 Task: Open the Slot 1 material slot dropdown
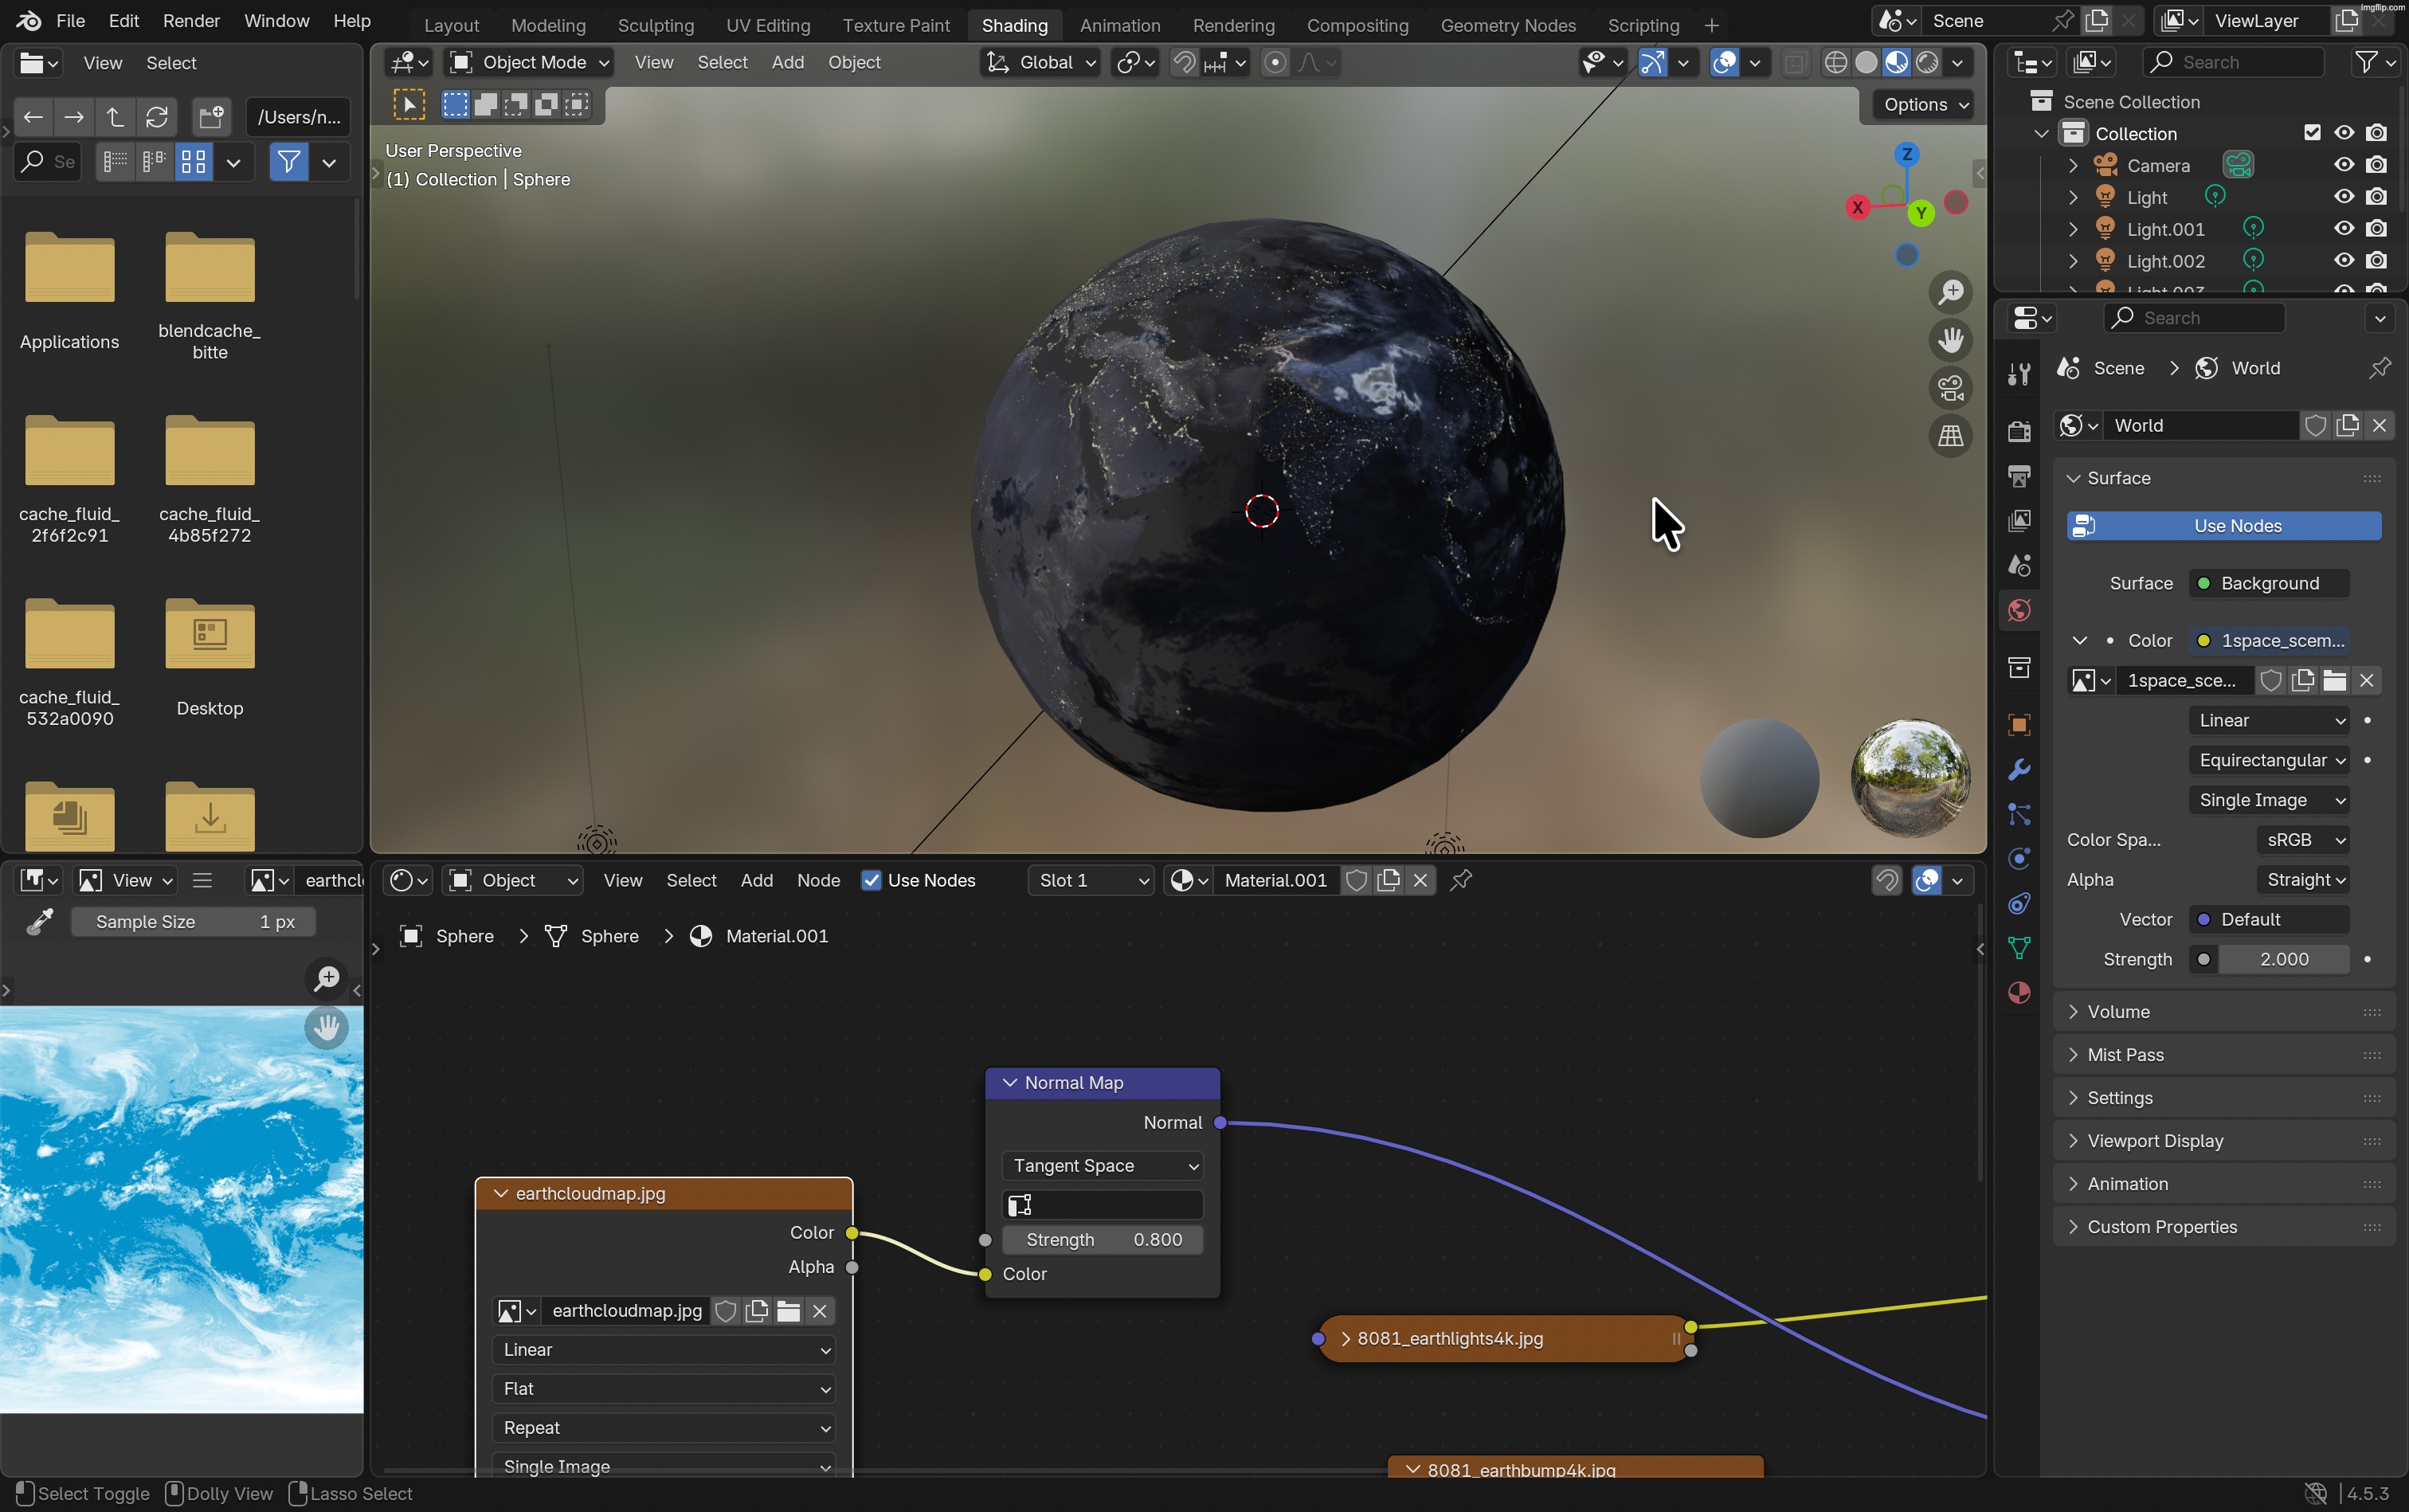1090,880
